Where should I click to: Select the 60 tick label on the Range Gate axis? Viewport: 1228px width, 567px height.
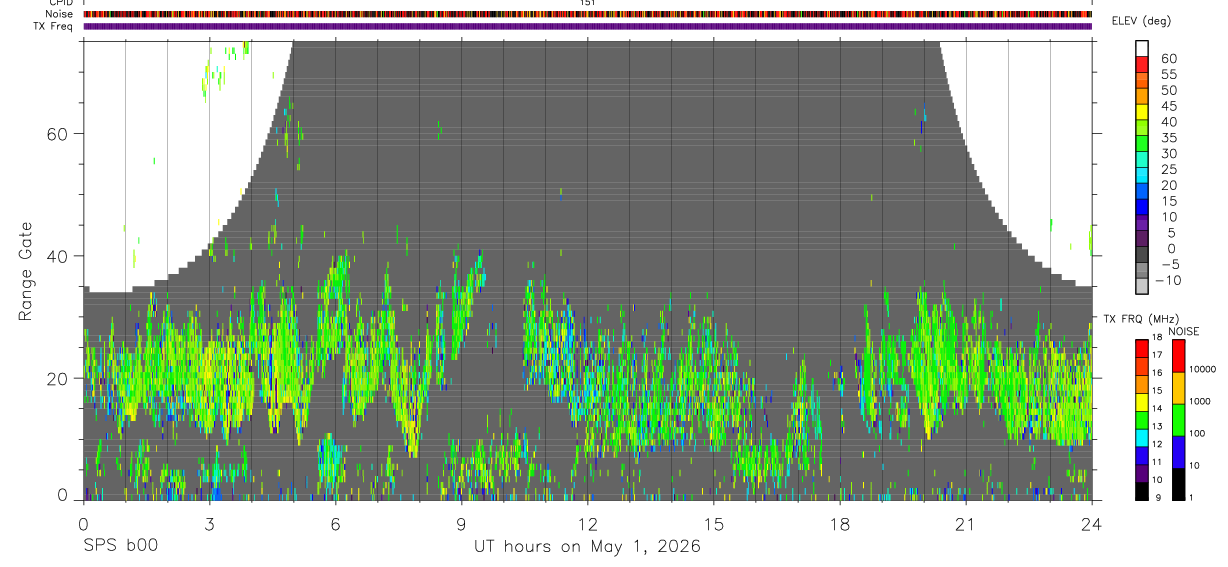[60, 134]
